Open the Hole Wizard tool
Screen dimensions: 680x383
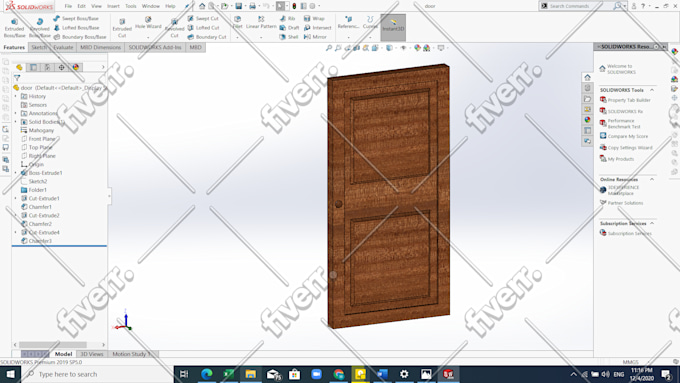point(148,23)
